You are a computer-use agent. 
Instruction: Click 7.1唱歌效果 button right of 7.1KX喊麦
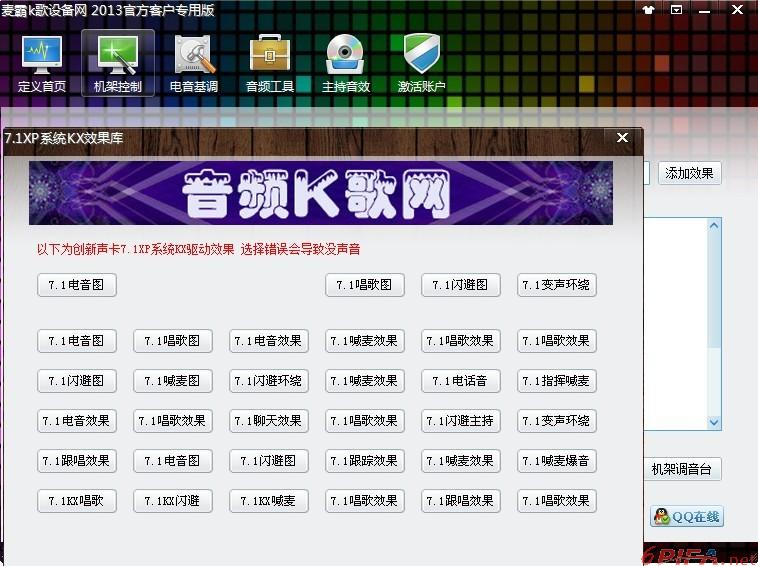(365, 501)
